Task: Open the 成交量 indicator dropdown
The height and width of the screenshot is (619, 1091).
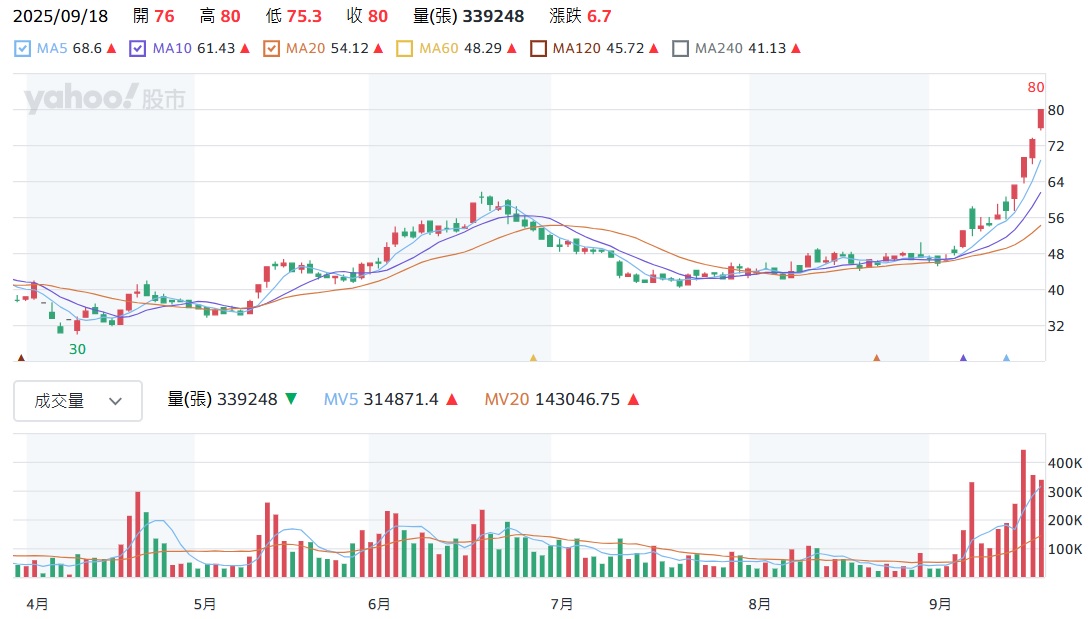Action: tap(78, 401)
